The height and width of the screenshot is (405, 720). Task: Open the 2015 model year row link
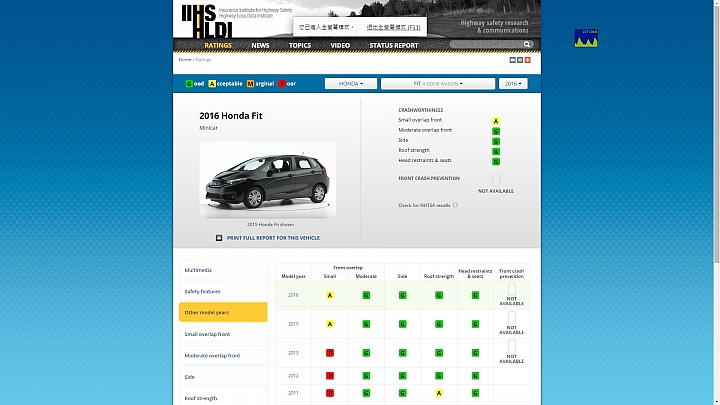pos(293,324)
